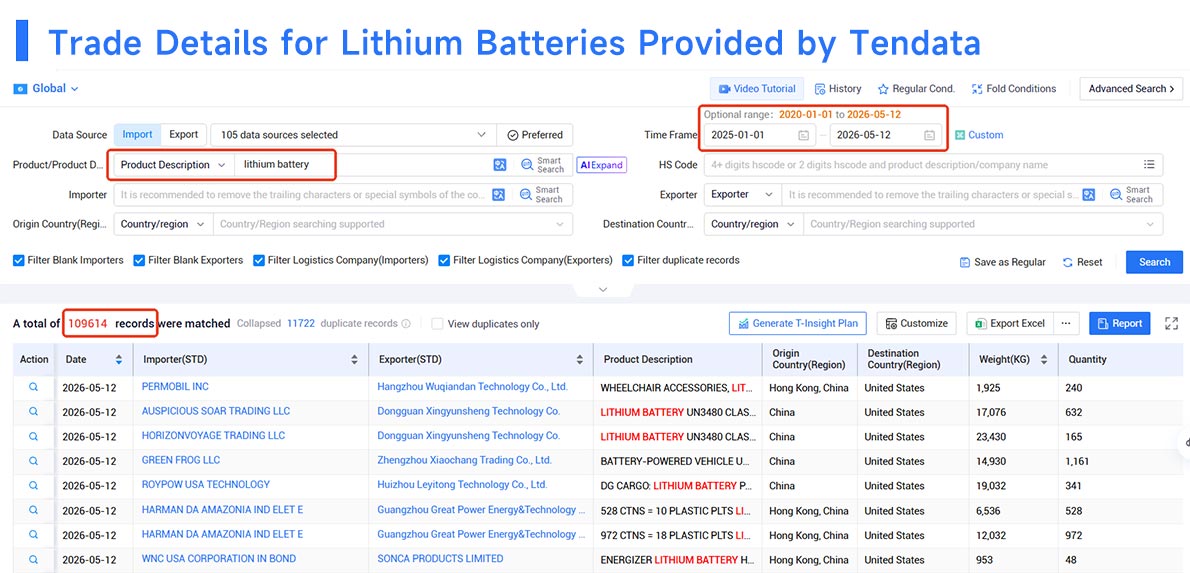This screenshot has width=1190, height=573.
Task: Toggle fullscreen table view icon
Action: (1171, 323)
